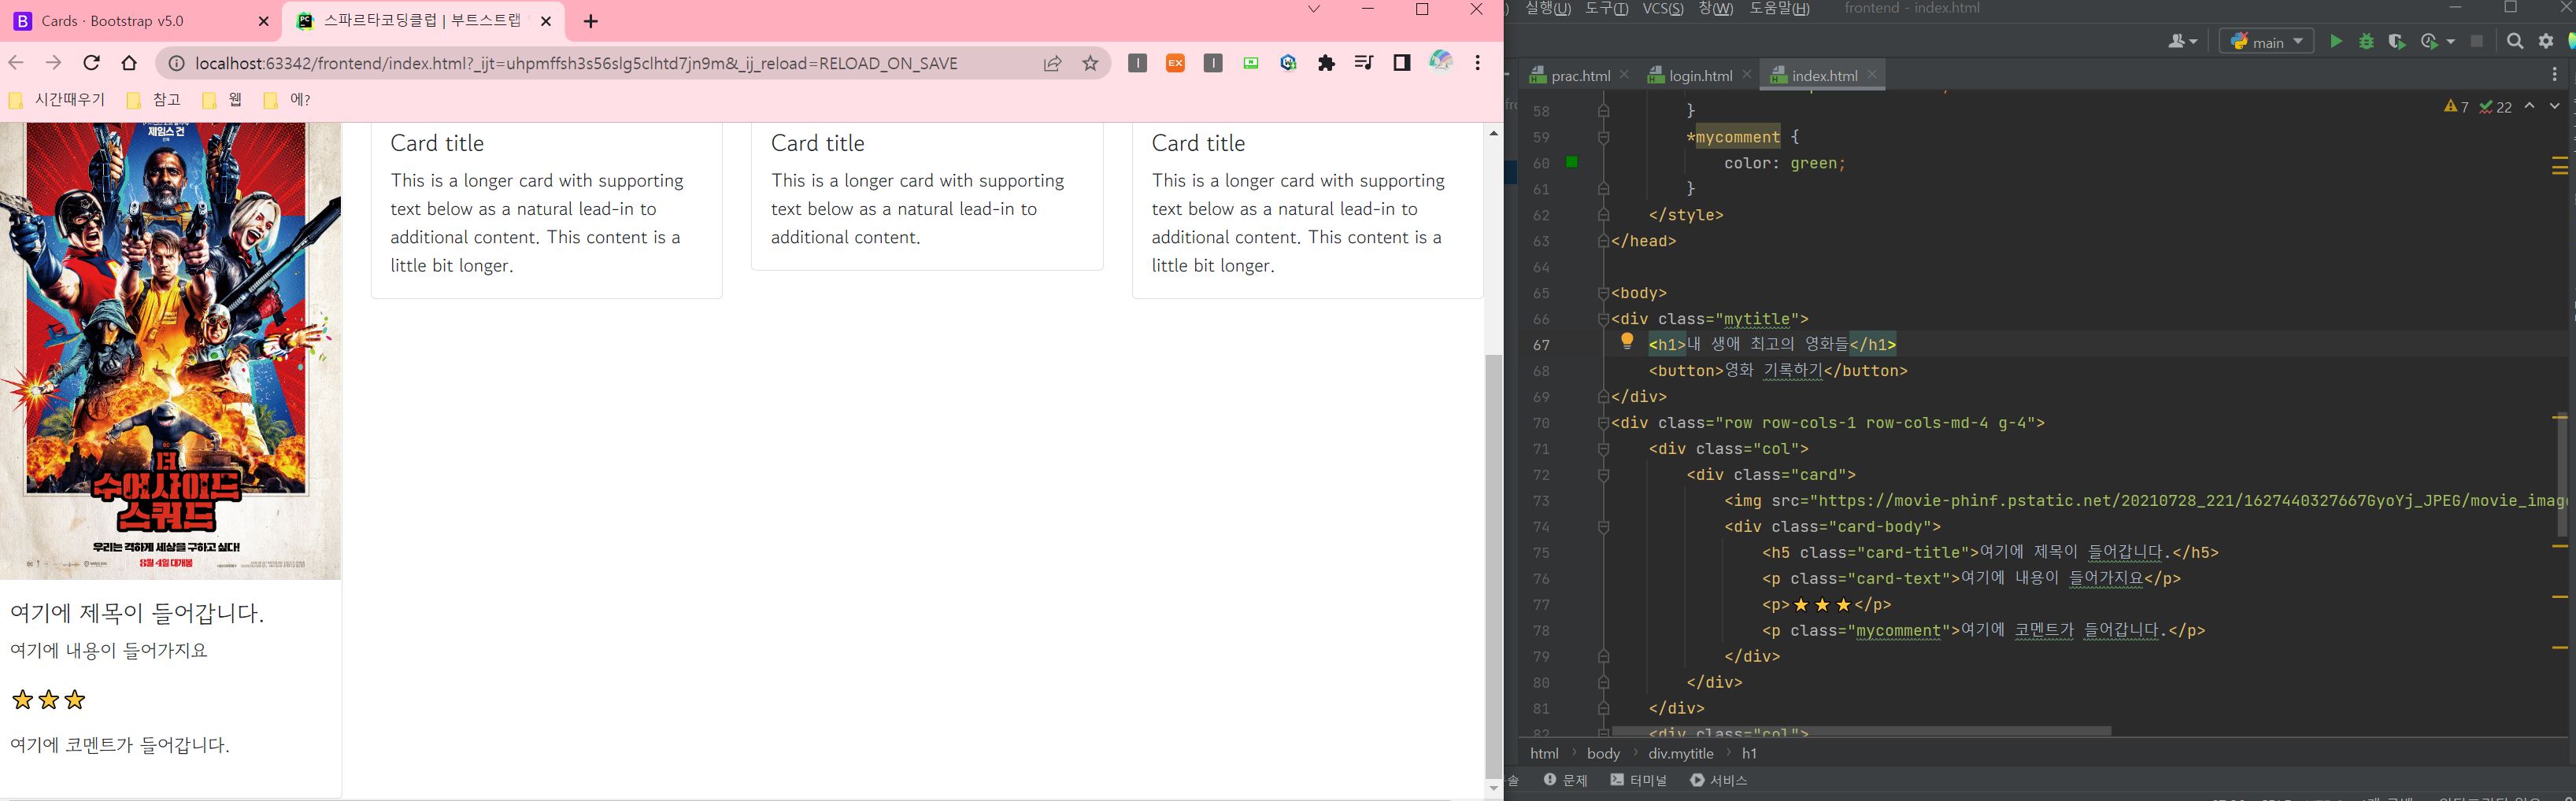Open Chrome extensions puzzle menu
This screenshot has height=801, width=2576.
pyautogui.click(x=1326, y=63)
